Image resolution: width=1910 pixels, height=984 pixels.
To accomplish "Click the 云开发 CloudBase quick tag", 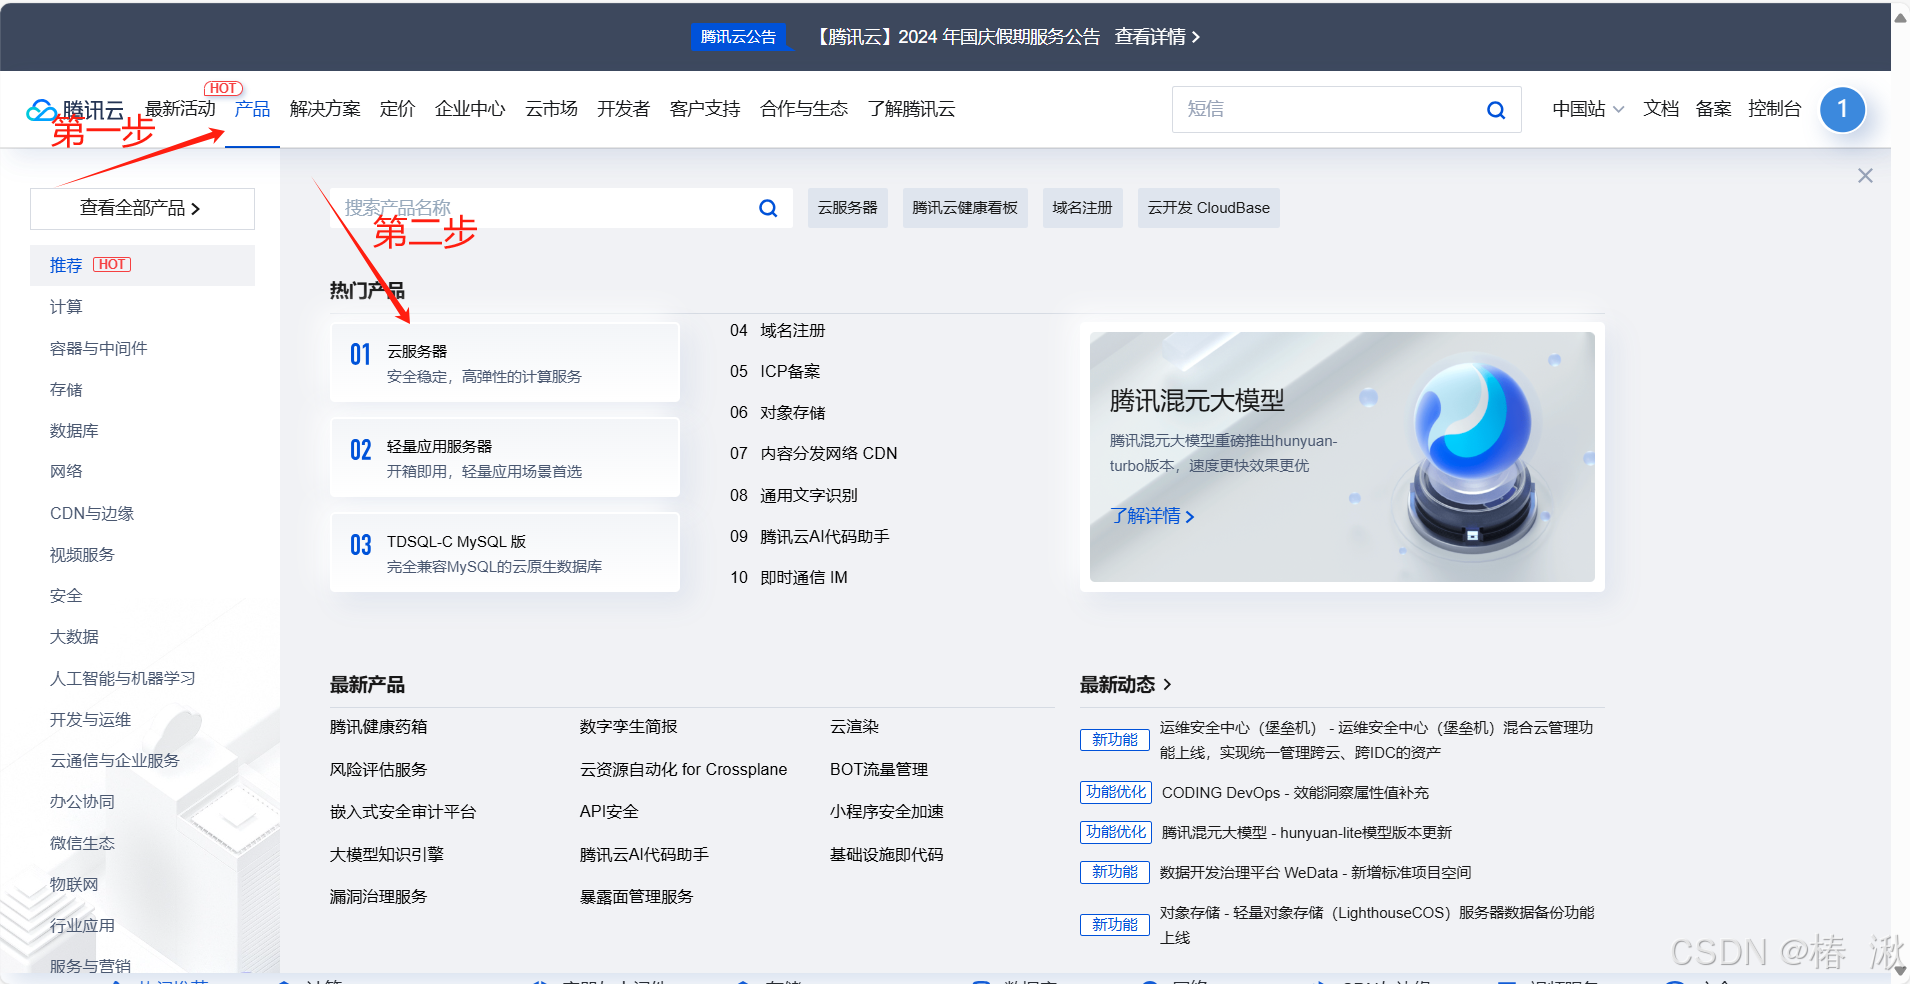I will pyautogui.click(x=1208, y=208).
